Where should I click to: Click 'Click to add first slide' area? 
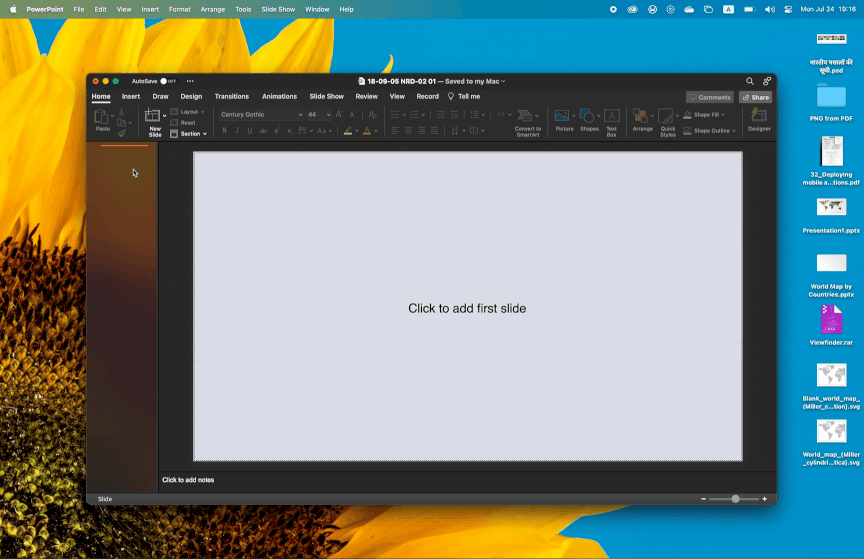pyautogui.click(x=467, y=308)
